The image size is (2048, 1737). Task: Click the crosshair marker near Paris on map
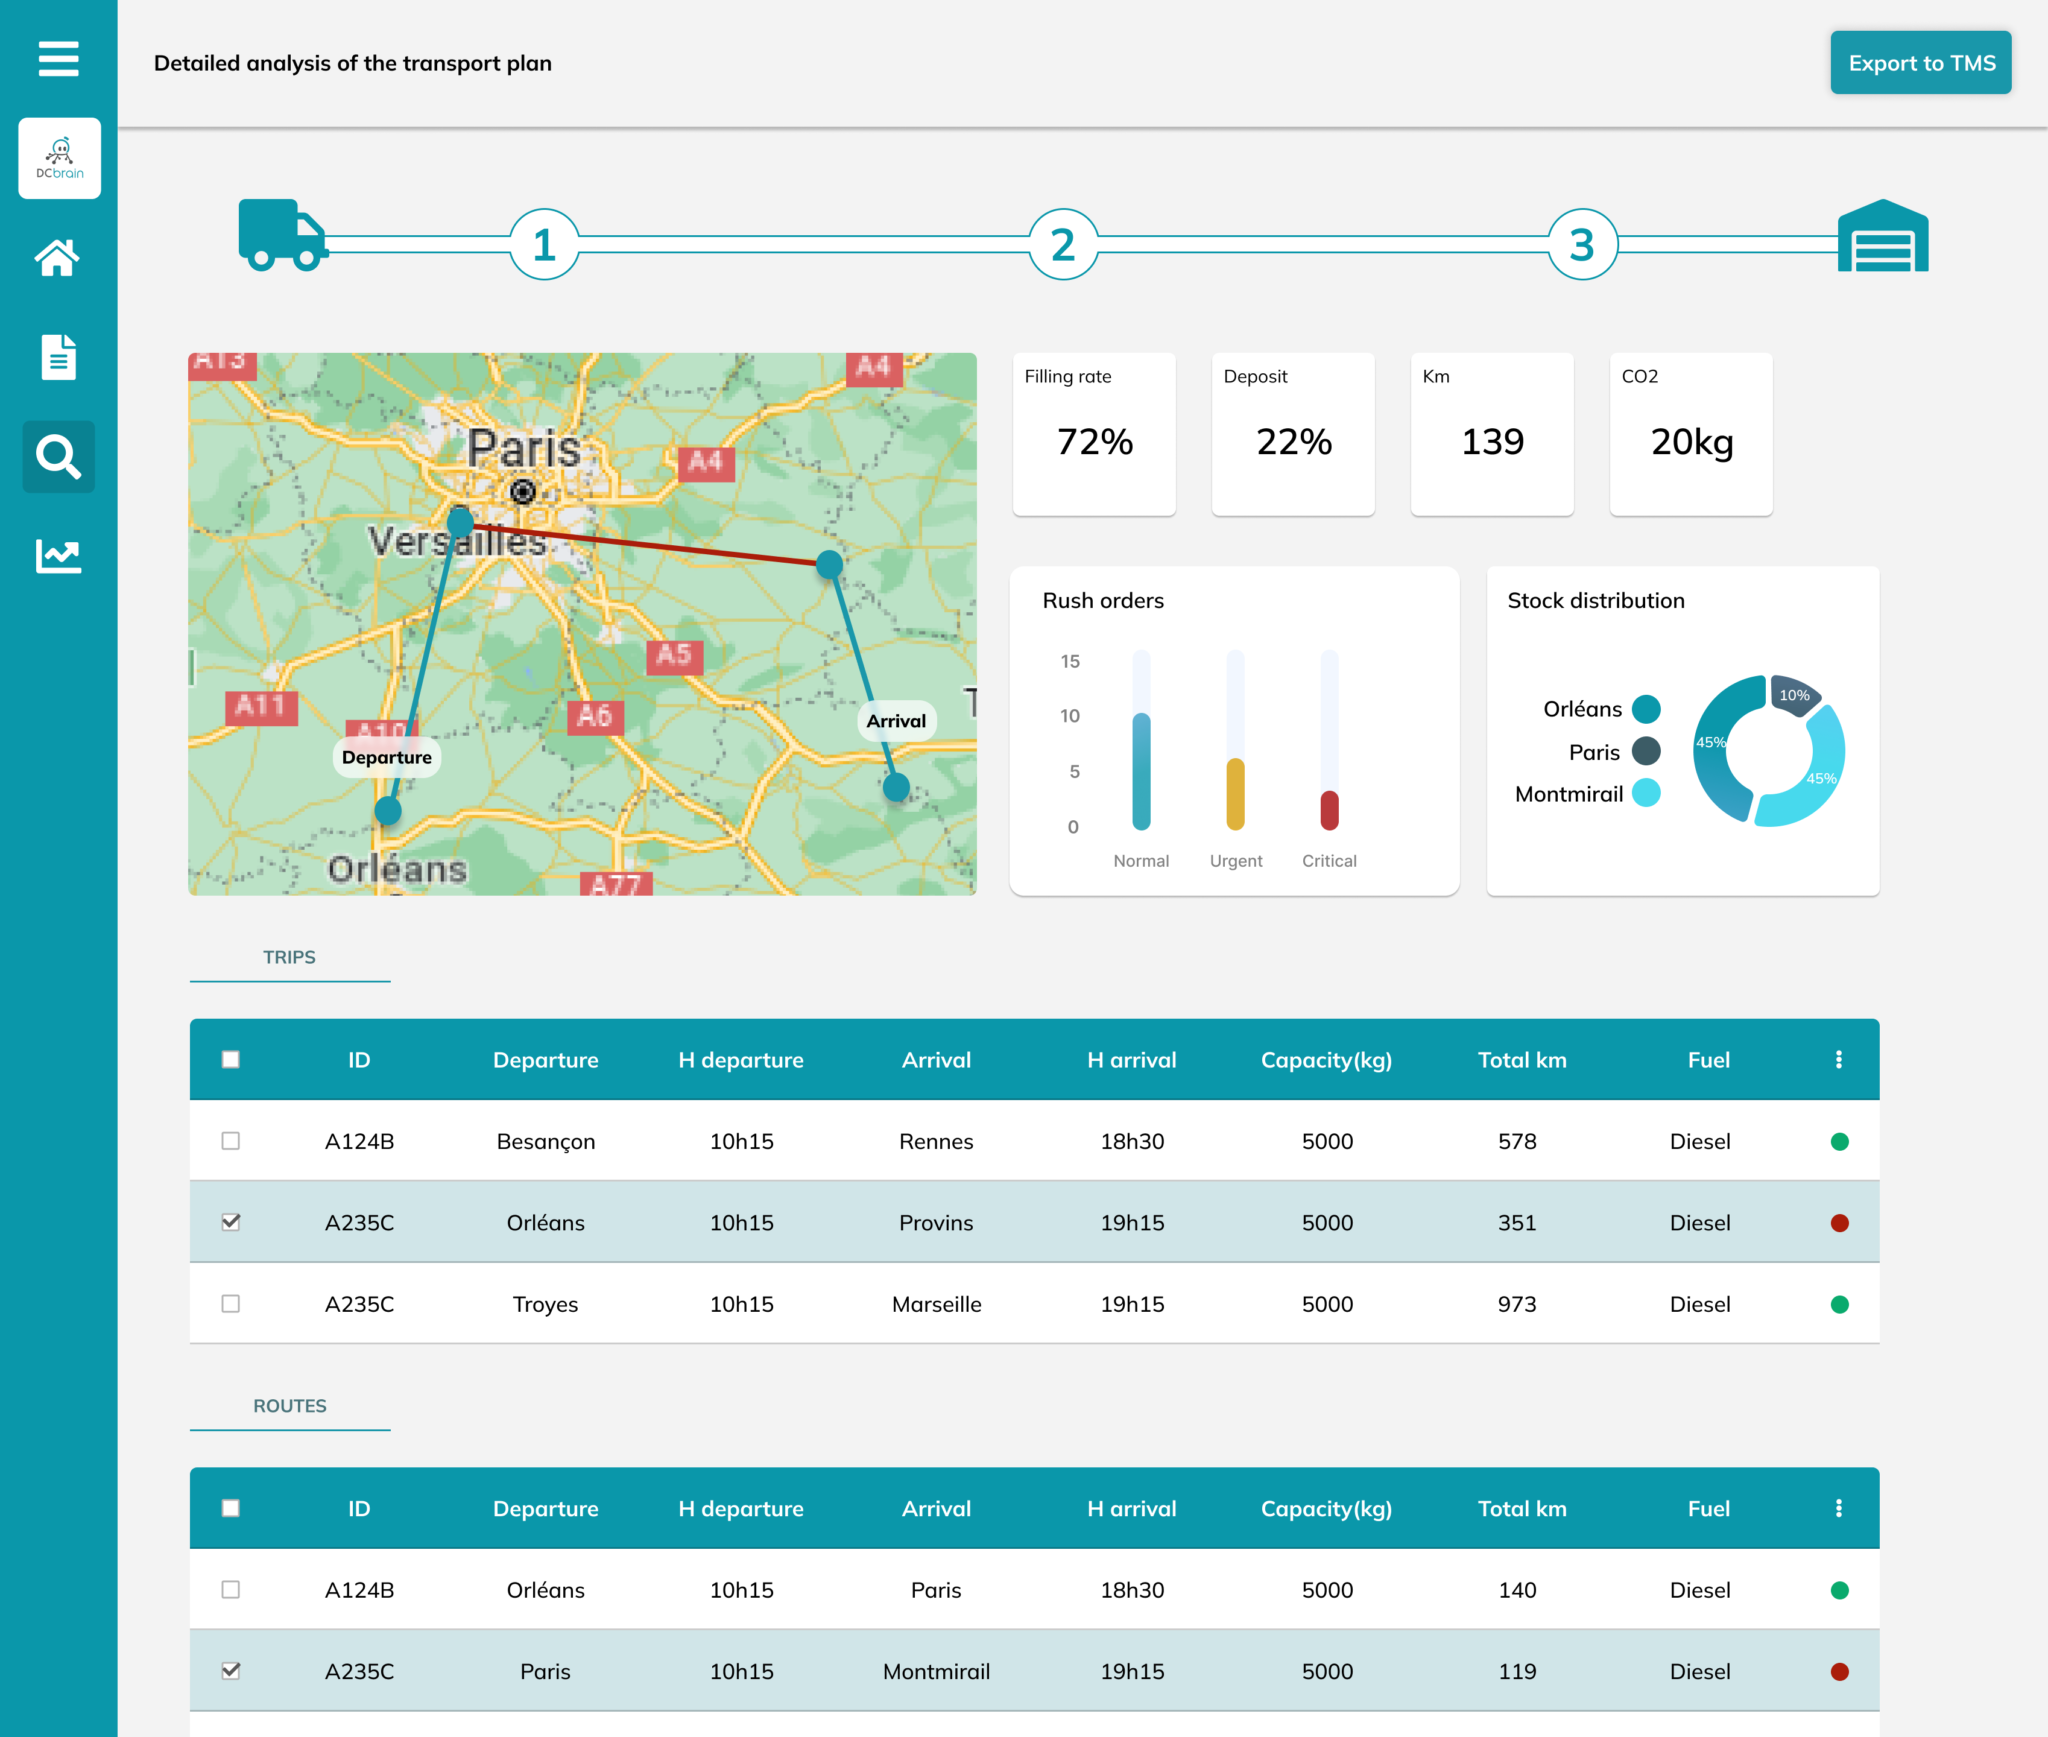pyautogui.click(x=524, y=492)
